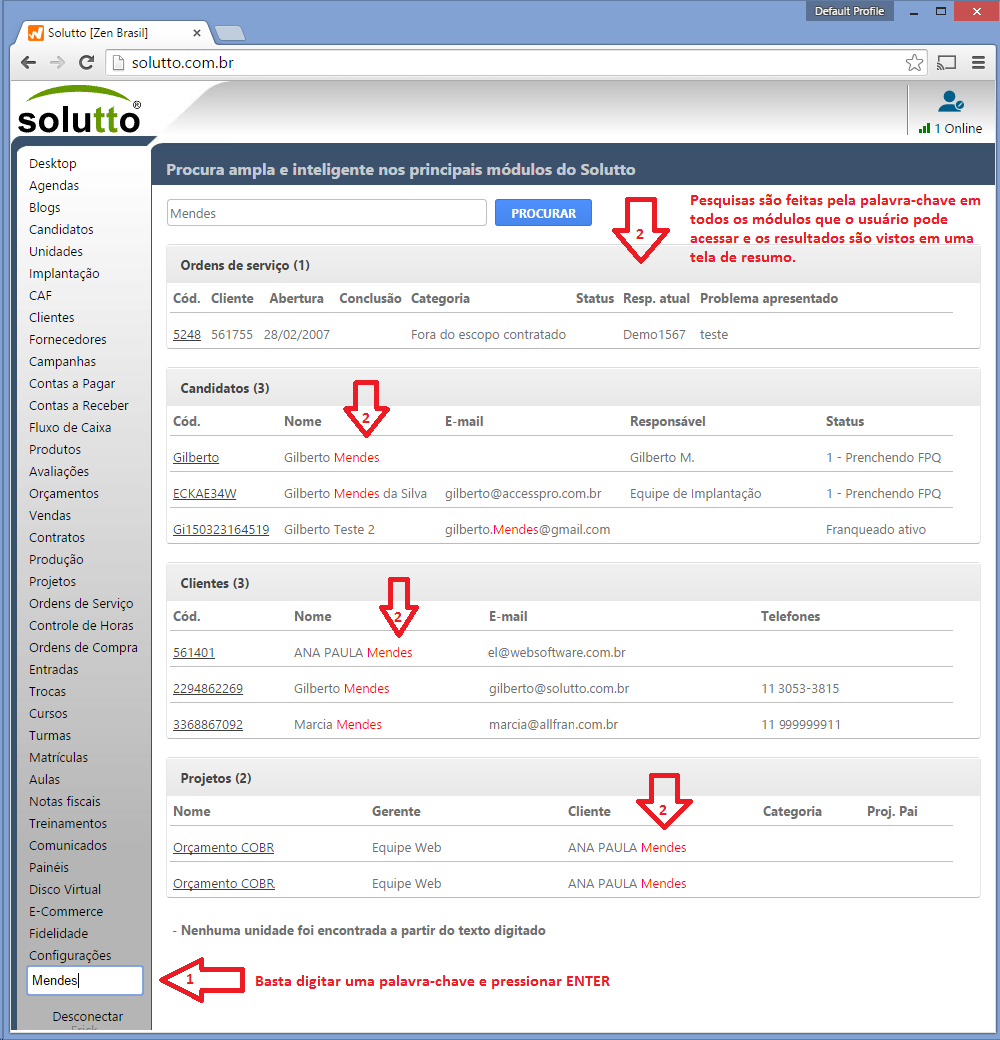Open Matrículas in the sidebar

pos(58,757)
